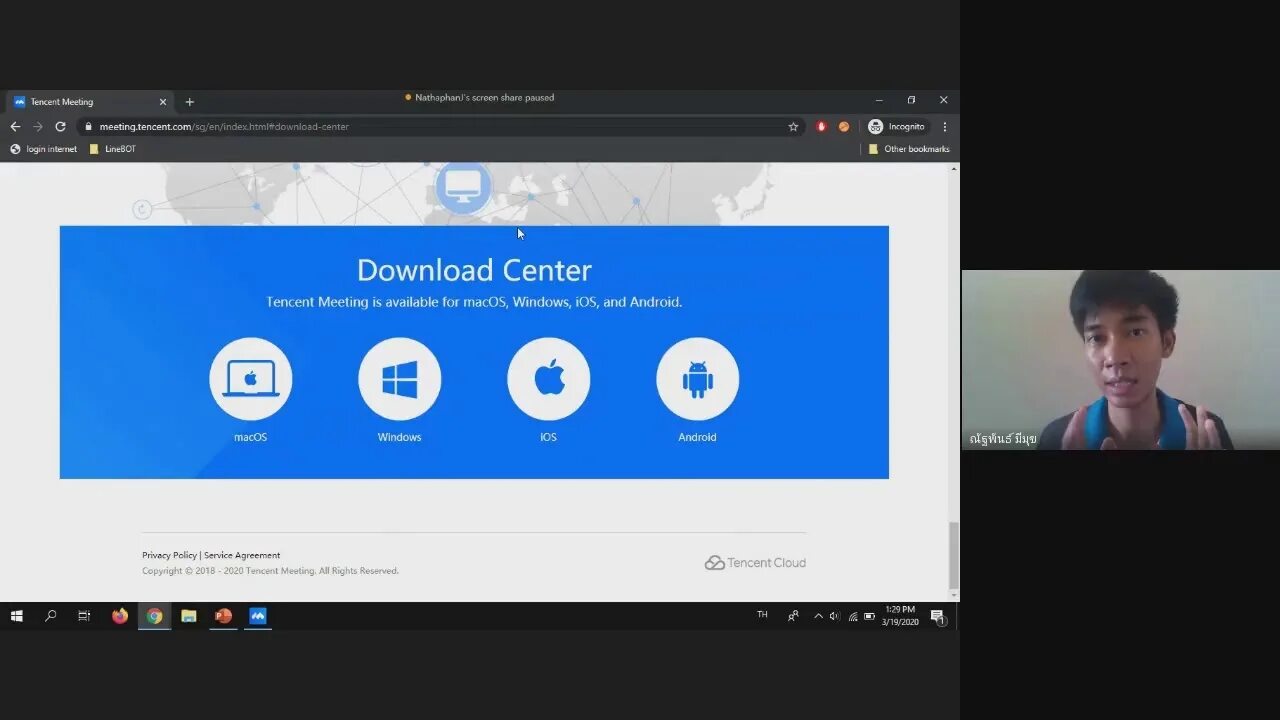Switch to PowerPoint in the taskbar
This screenshot has width=1280, height=720.
pyautogui.click(x=223, y=616)
